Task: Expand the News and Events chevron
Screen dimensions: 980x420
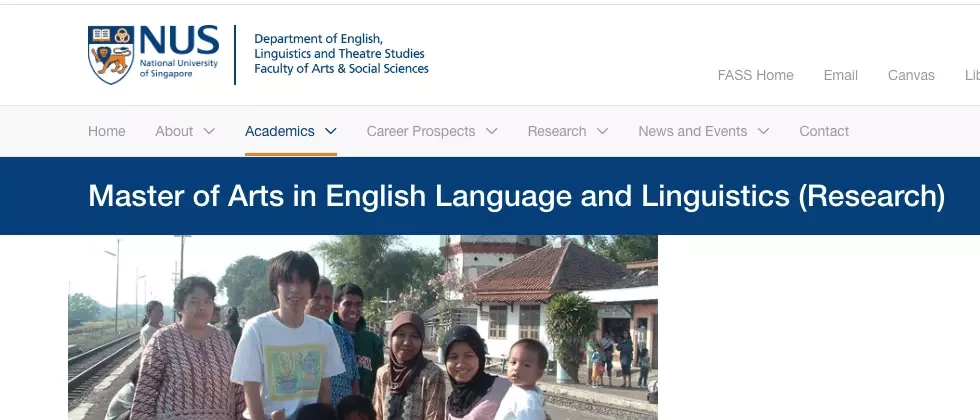Action: click(763, 131)
